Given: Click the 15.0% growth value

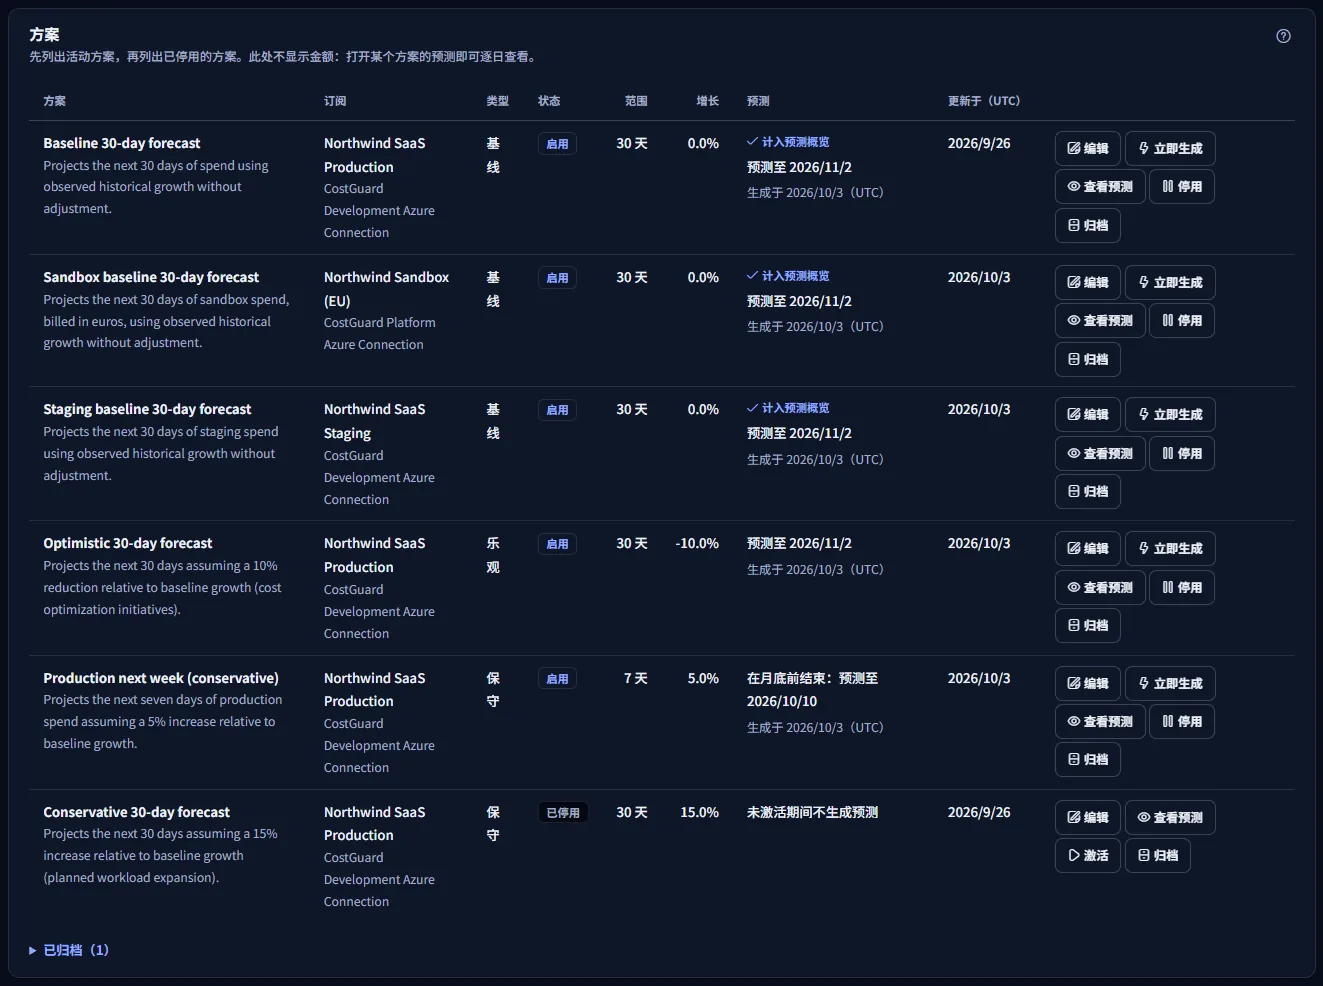Looking at the screenshot, I should click(700, 812).
